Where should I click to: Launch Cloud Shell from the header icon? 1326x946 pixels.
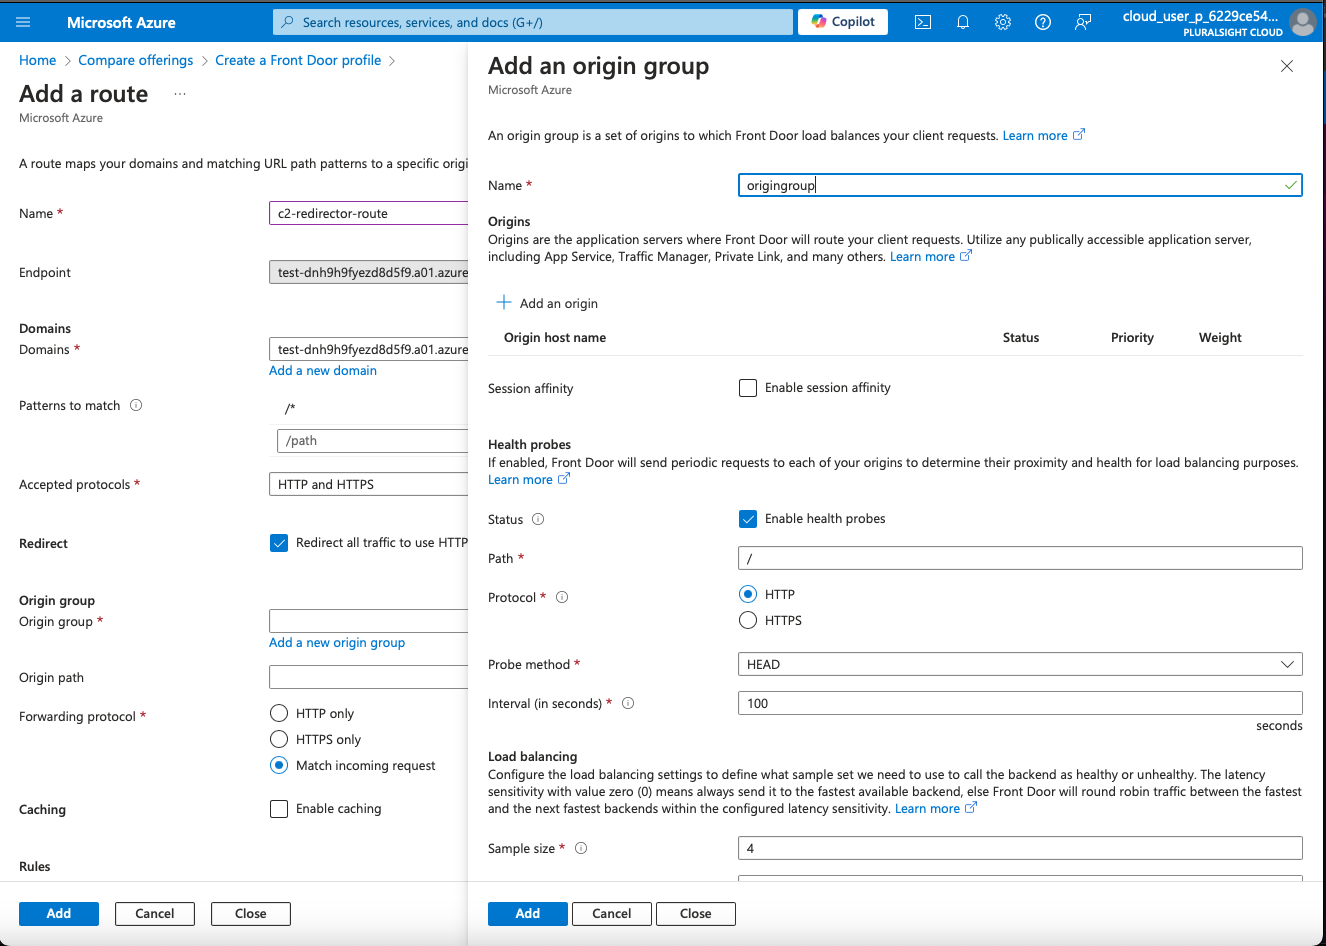pos(923,22)
